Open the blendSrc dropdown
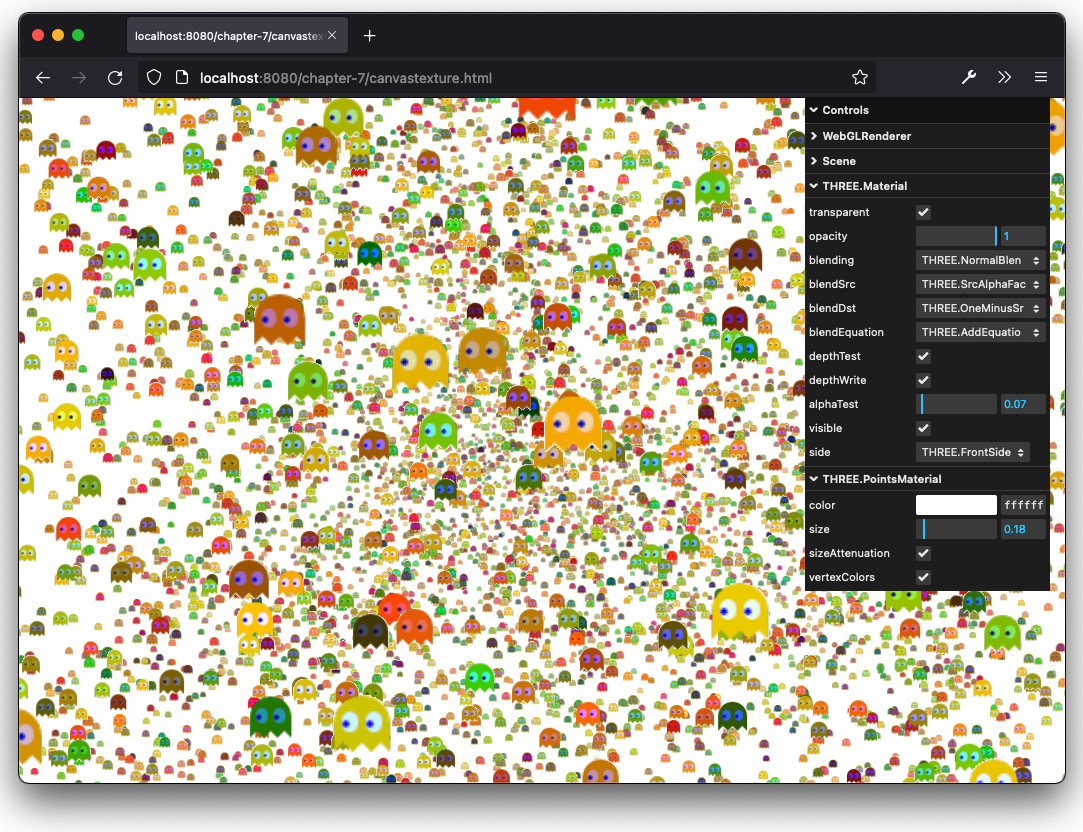1083x832 pixels. (x=980, y=284)
